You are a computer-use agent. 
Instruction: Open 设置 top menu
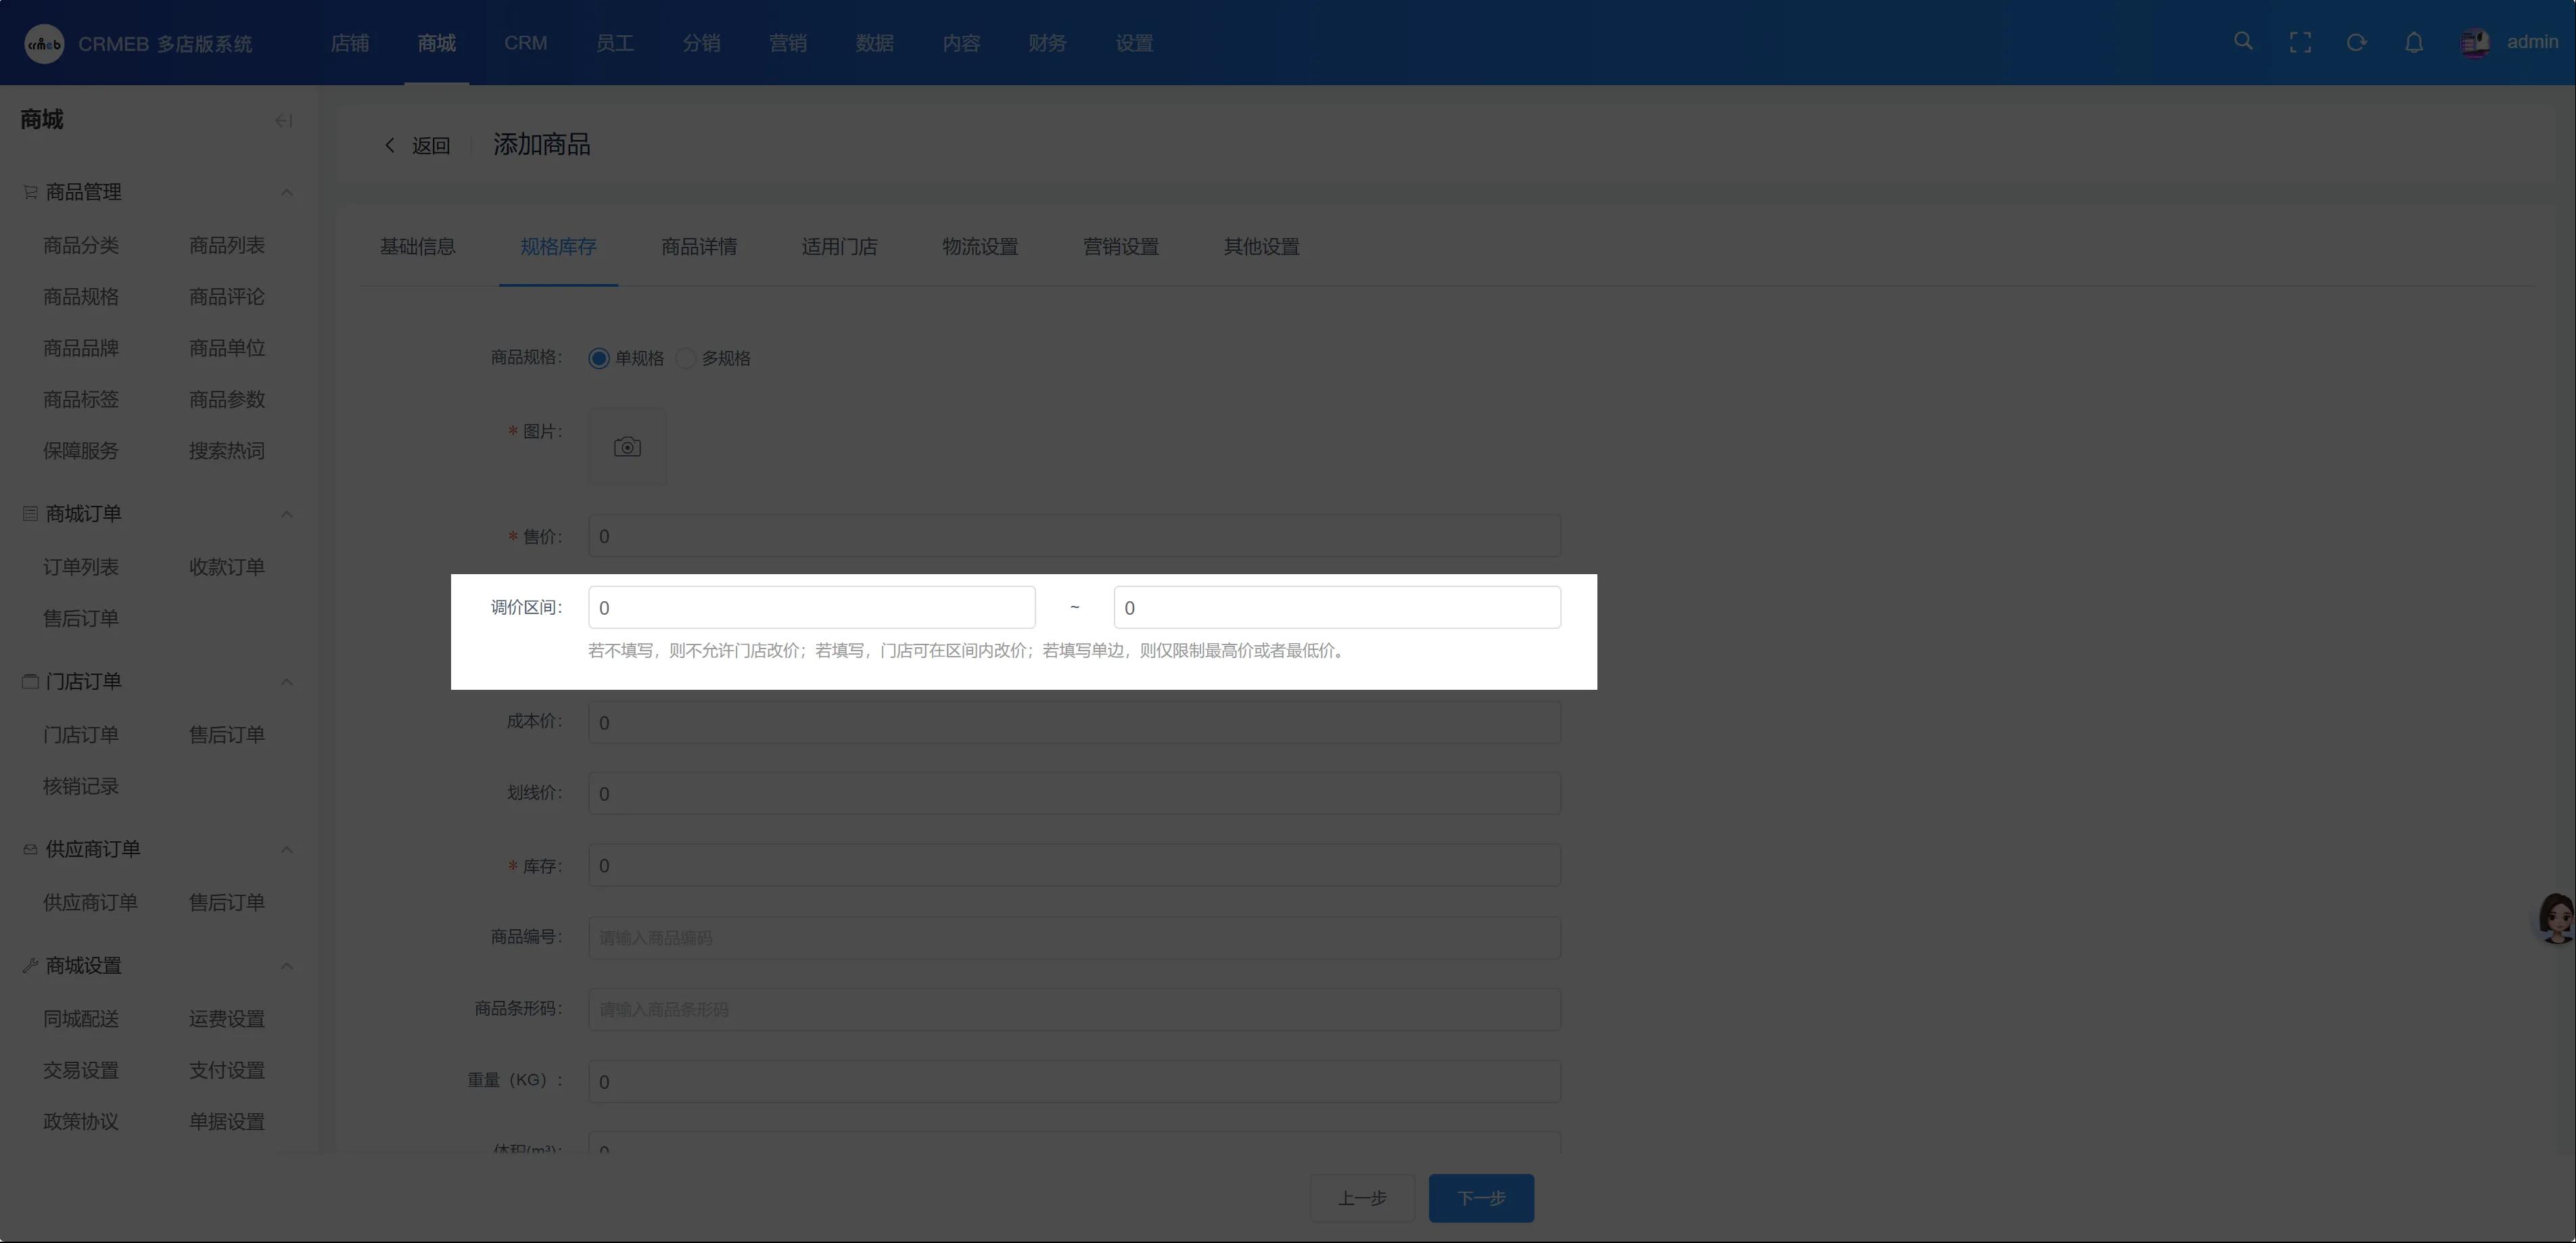1135,43
